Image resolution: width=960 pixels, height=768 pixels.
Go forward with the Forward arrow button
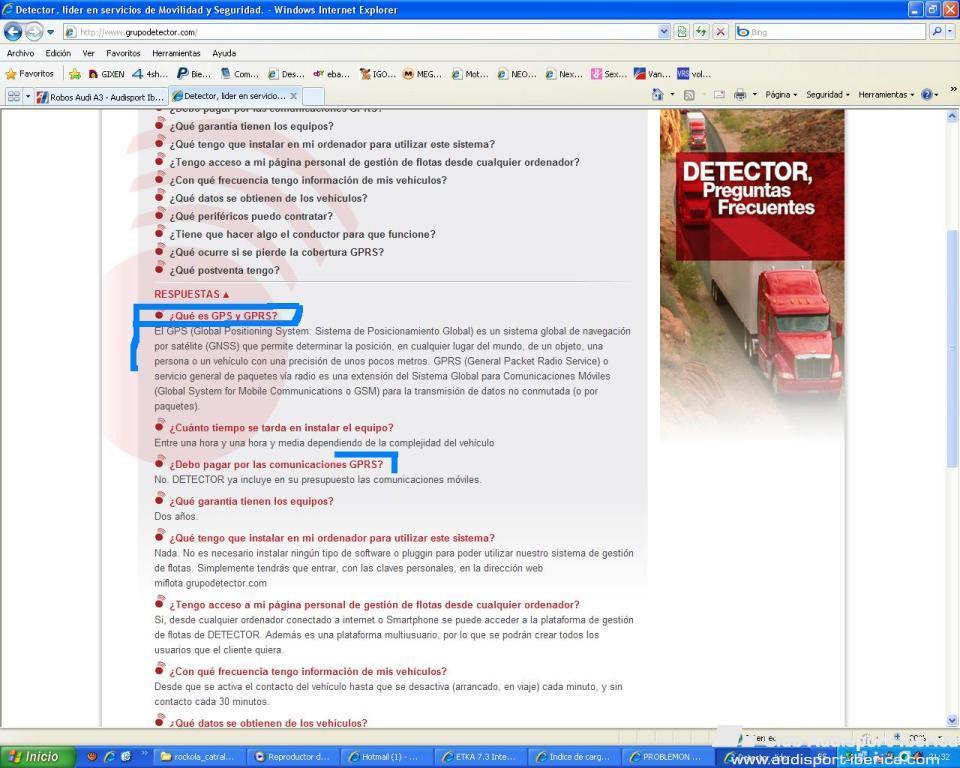[34, 31]
